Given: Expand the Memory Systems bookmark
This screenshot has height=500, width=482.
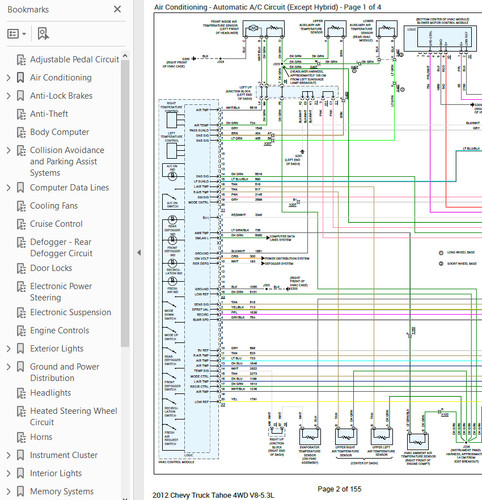Looking at the screenshot, I should (x=9, y=491).
